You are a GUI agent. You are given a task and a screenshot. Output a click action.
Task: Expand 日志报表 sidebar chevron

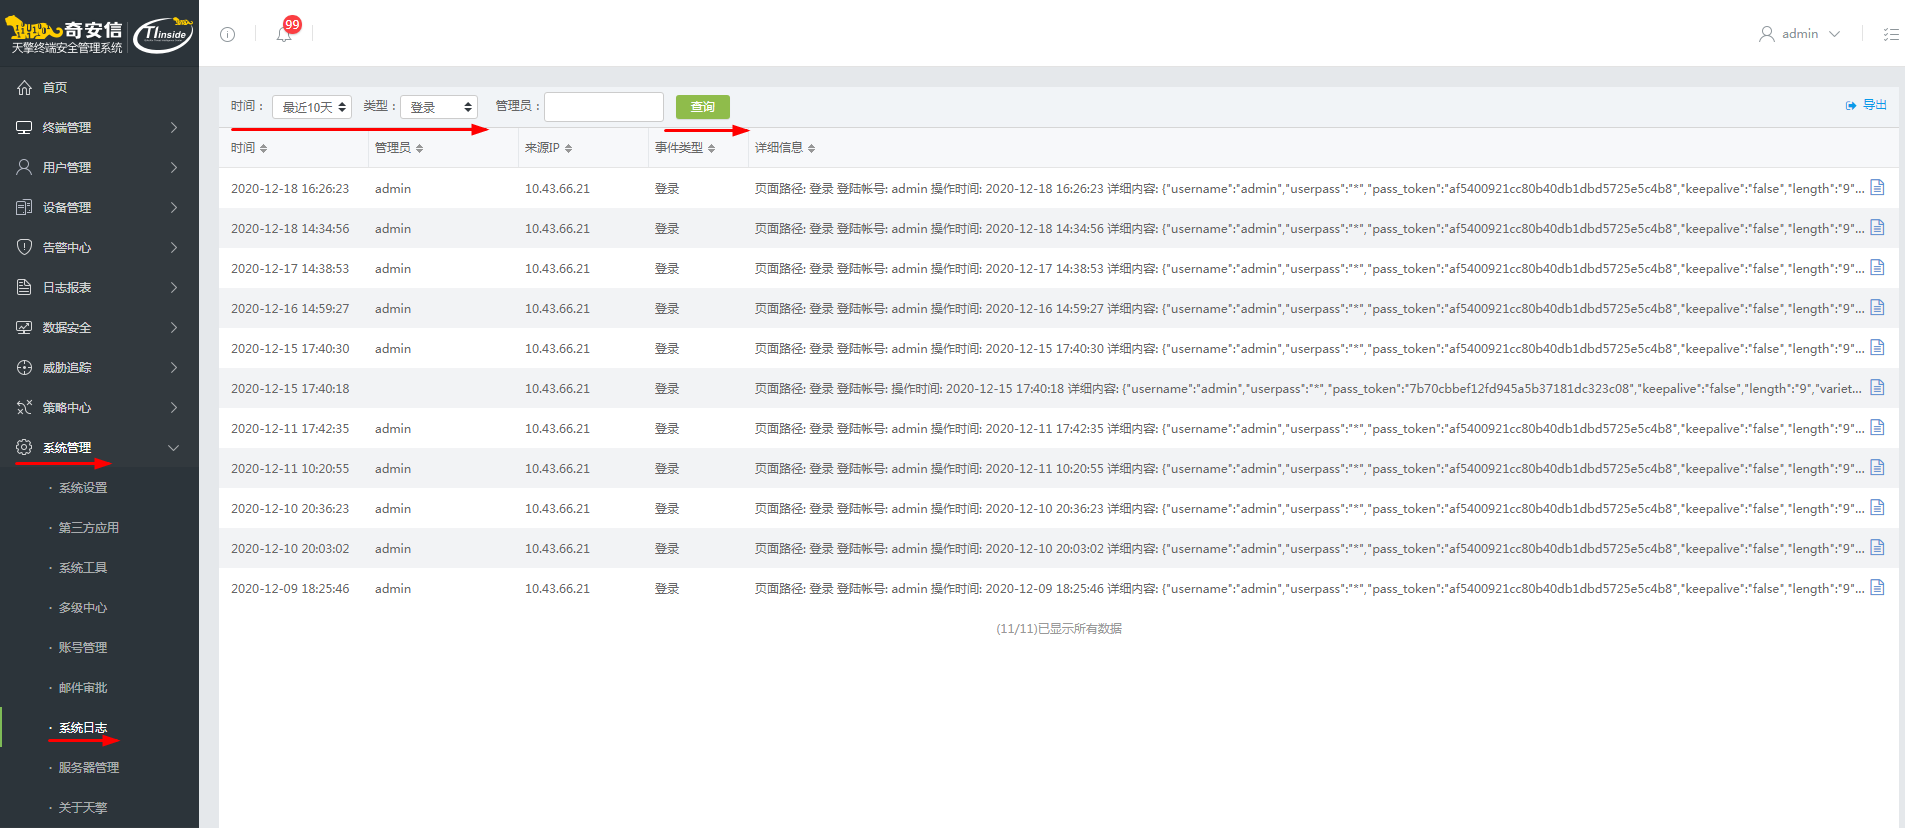(x=174, y=288)
